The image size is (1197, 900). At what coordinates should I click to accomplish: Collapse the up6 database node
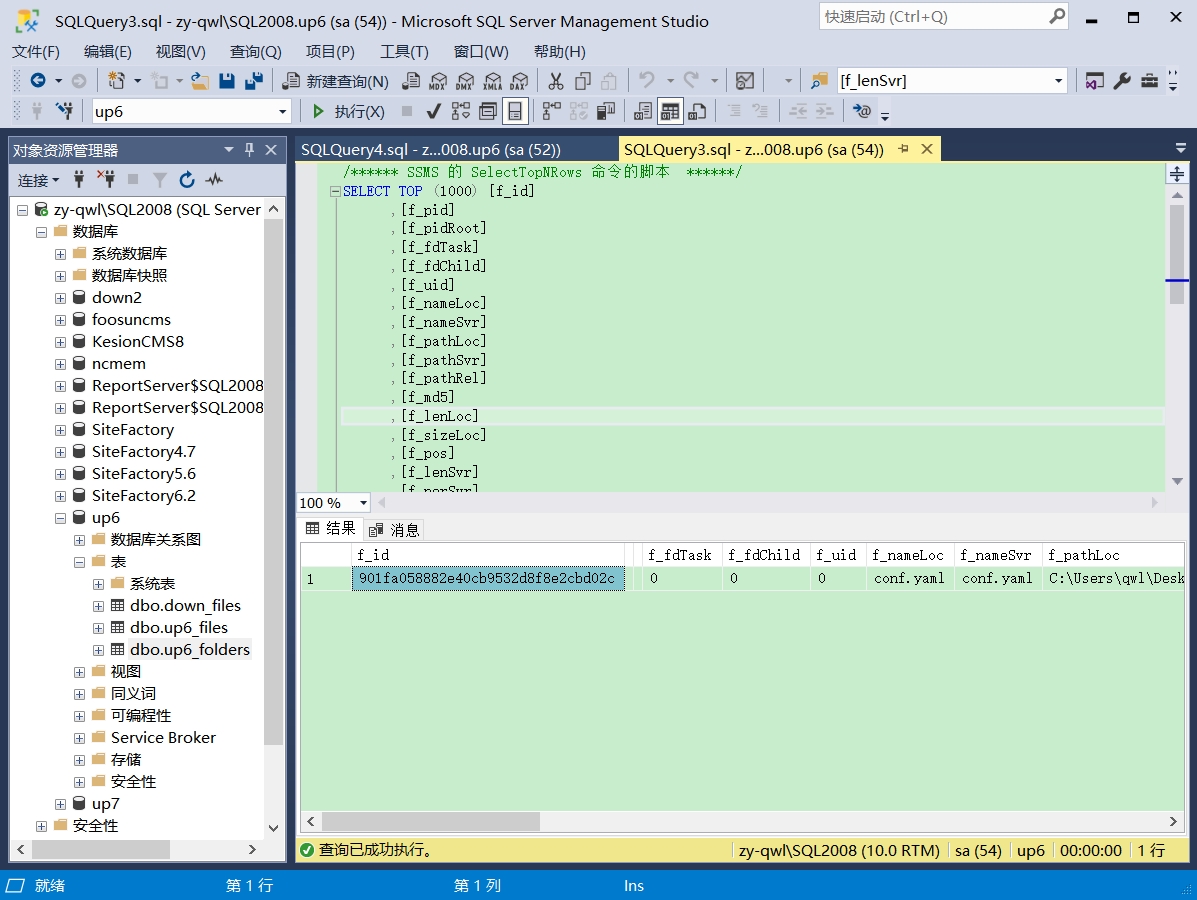click(x=60, y=518)
